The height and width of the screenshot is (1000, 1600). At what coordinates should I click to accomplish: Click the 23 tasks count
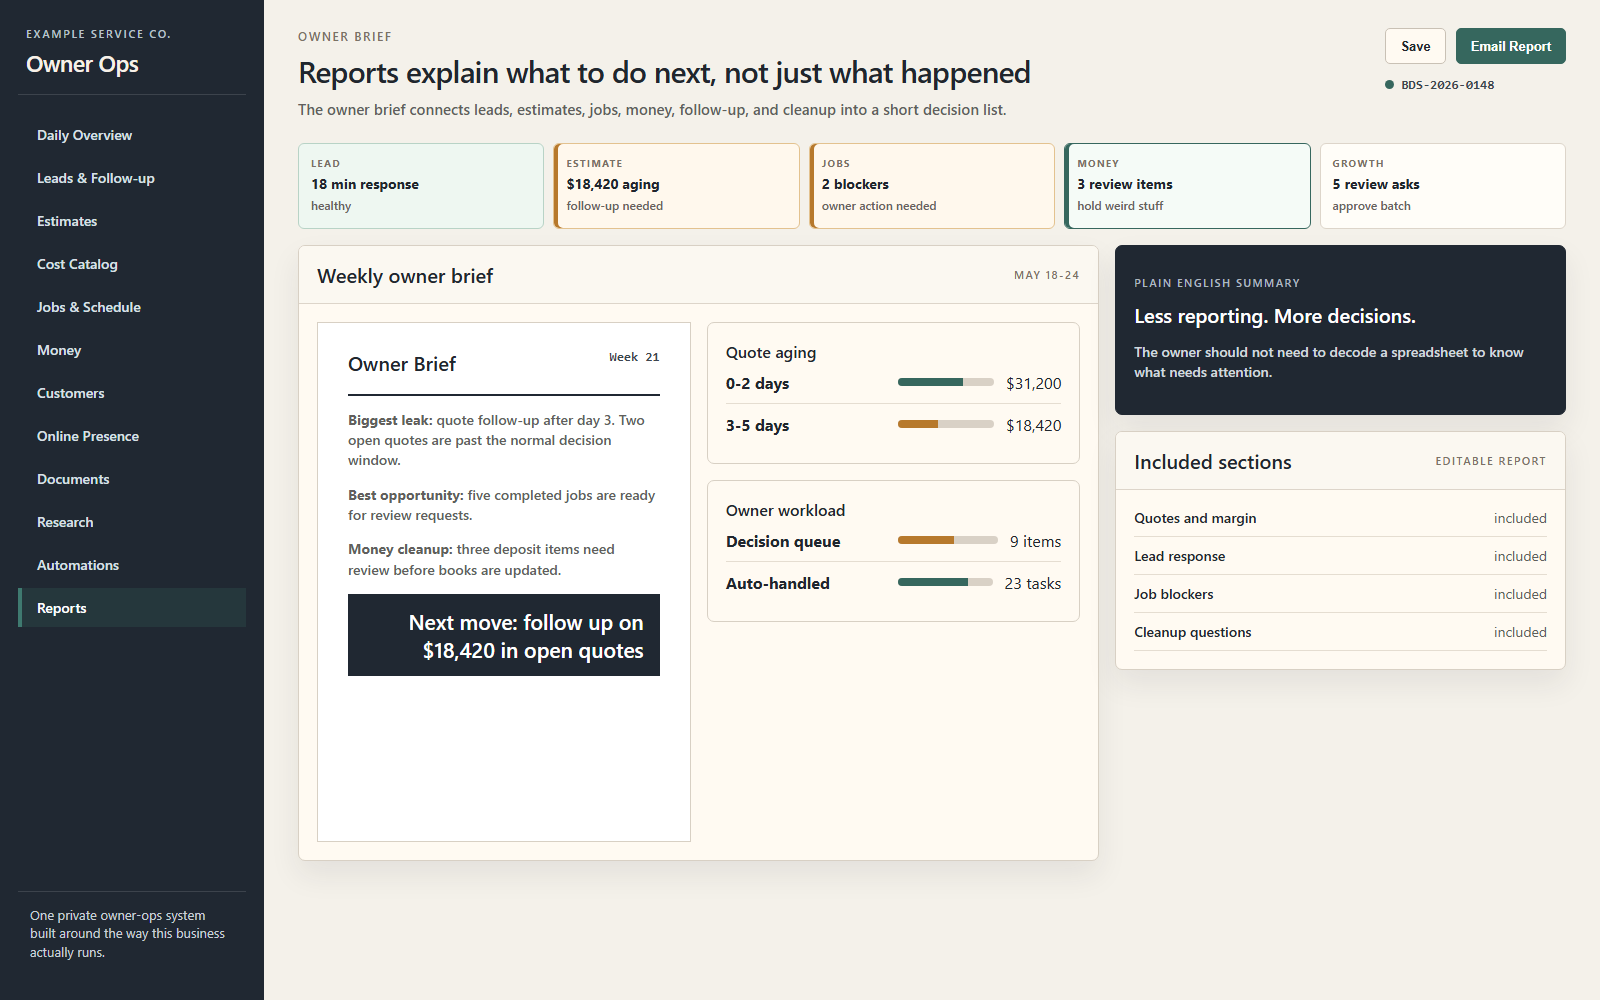pyautogui.click(x=1033, y=583)
